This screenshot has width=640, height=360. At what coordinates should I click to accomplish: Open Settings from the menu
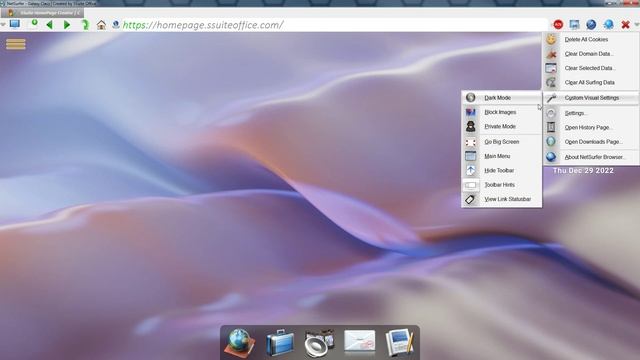tap(591, 113)
